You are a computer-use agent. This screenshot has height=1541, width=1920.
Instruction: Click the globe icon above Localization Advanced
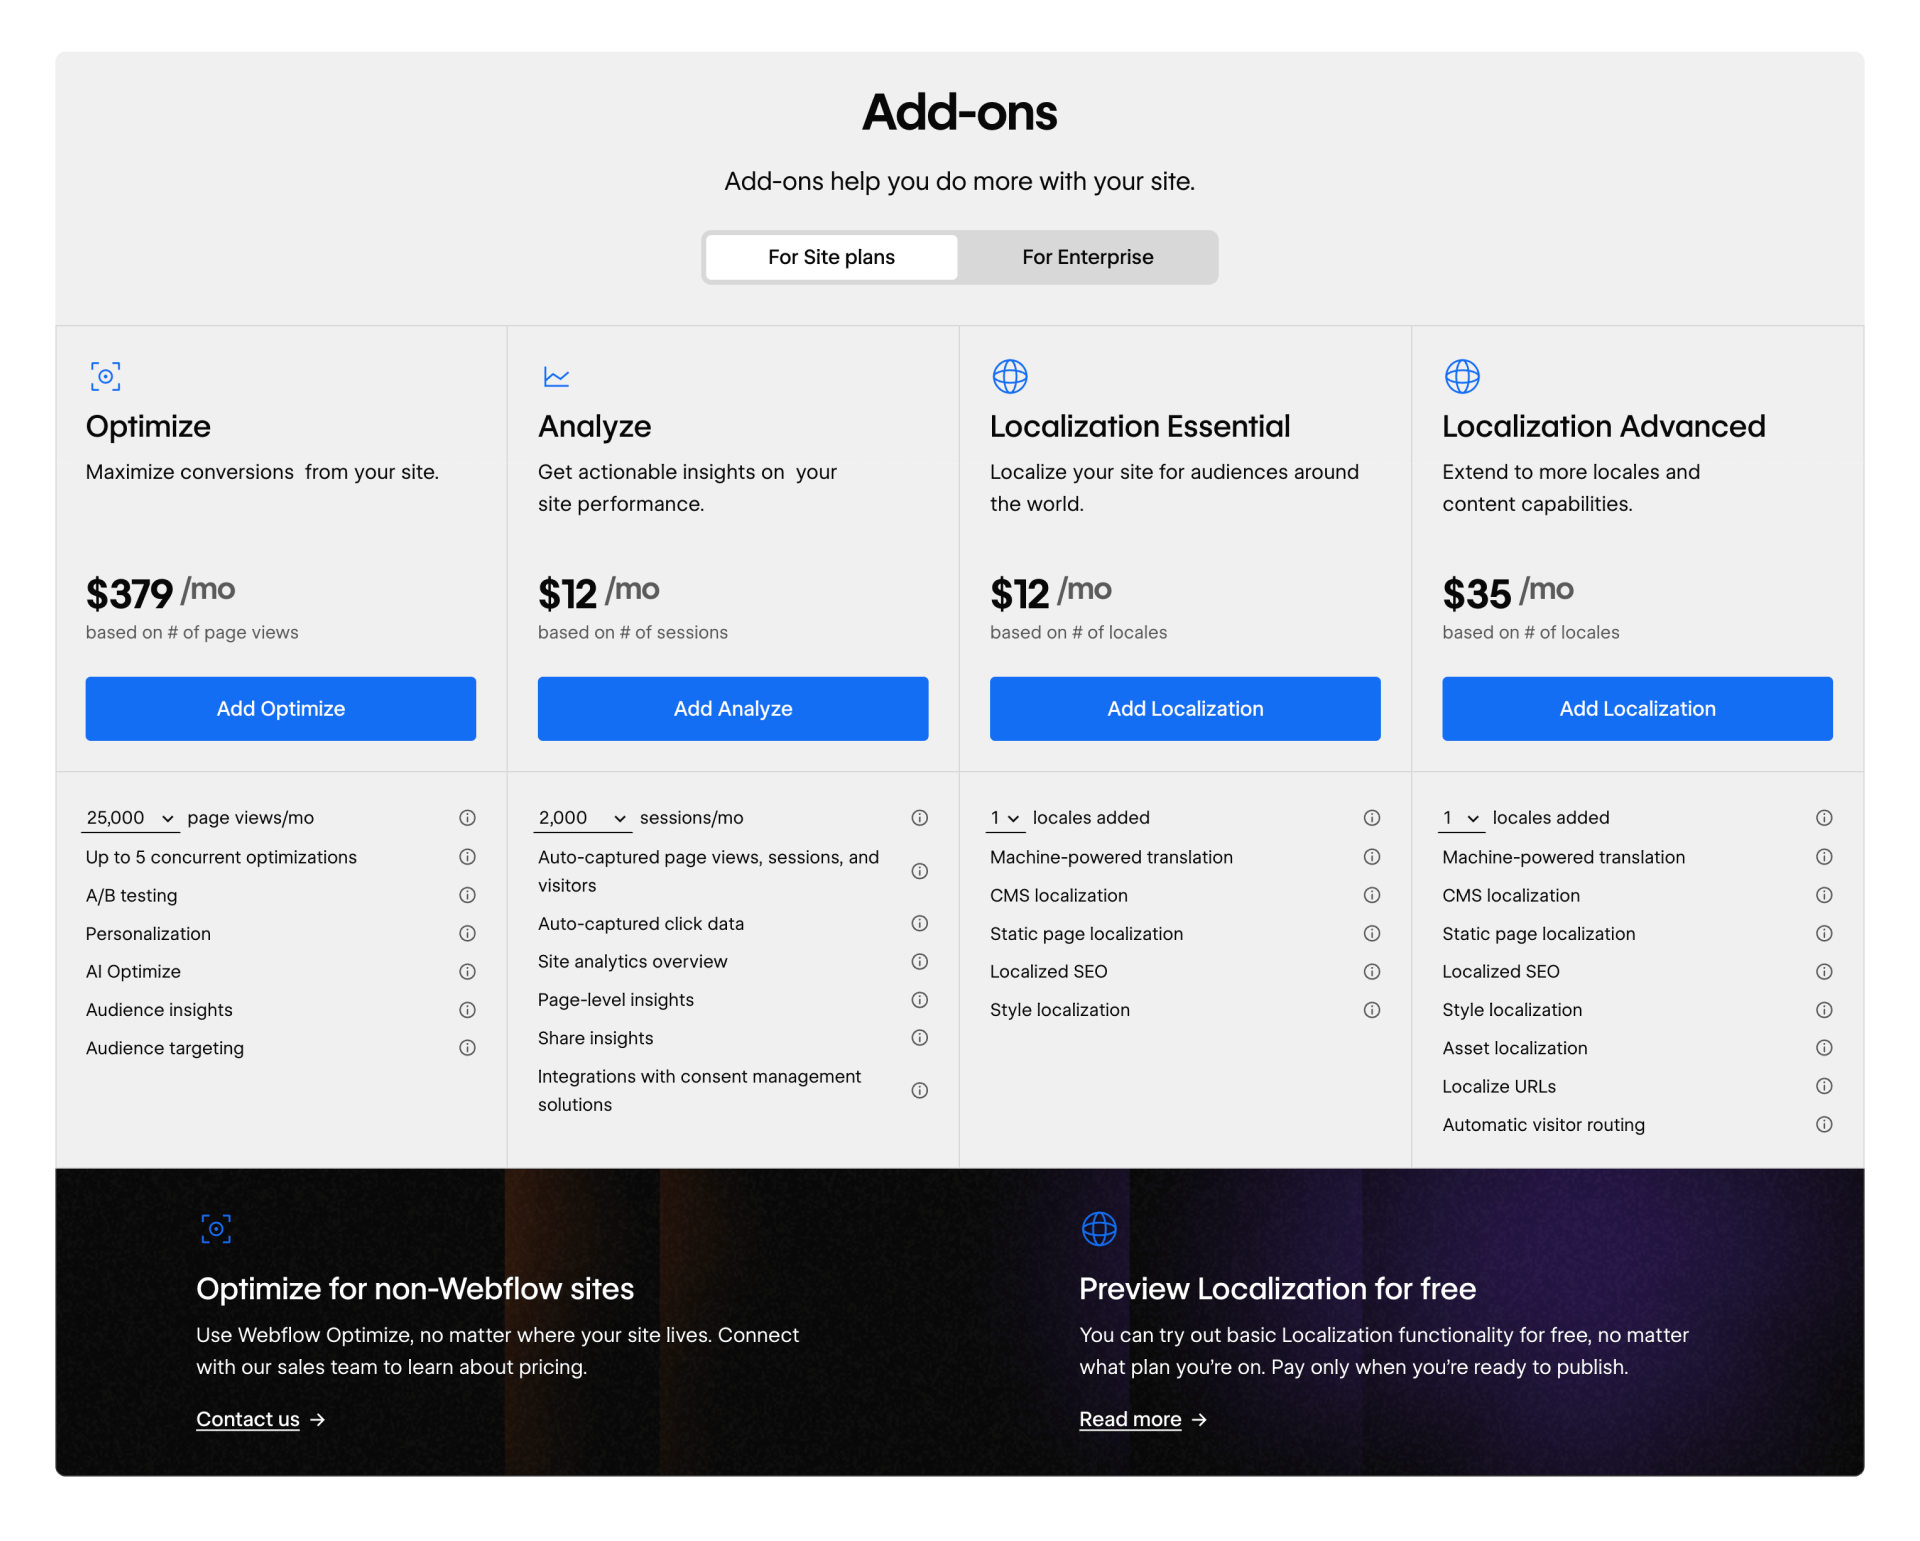click(x=1462, y=377)
